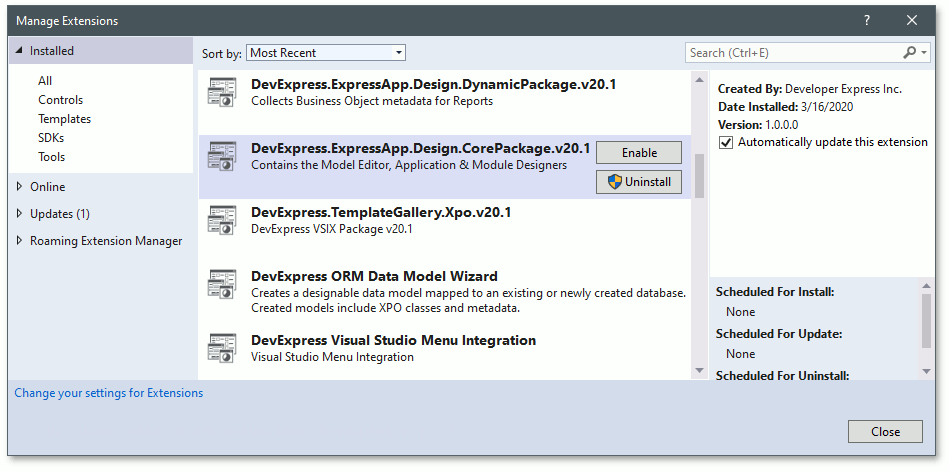Click the Updates (1) label
The width and height of the screenshot is (949, 471).
click(60, 214)
